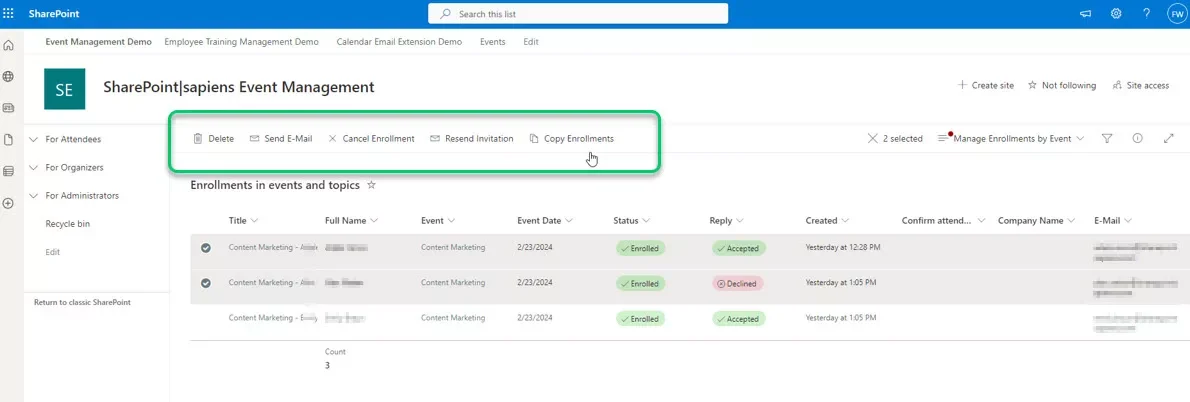1190x402 pixels.
Task: Delete the selected enrollments
Action: tap(213, 139)
